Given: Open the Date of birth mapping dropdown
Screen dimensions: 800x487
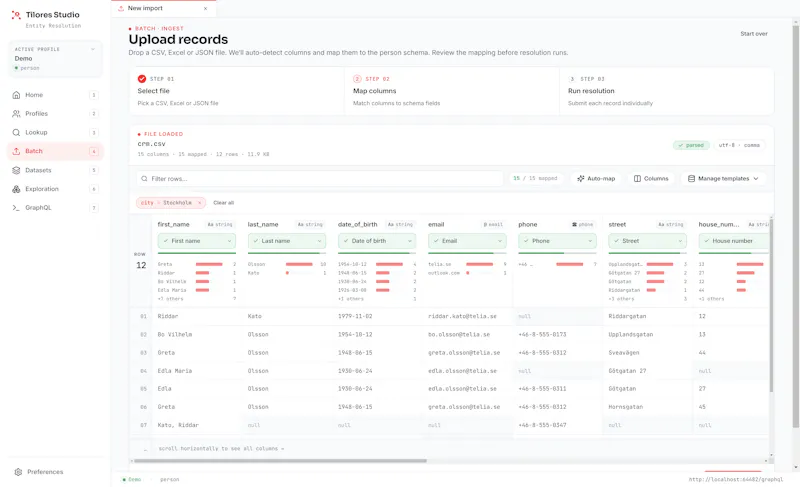Looking at the screenshot, I should click(377, 241).
